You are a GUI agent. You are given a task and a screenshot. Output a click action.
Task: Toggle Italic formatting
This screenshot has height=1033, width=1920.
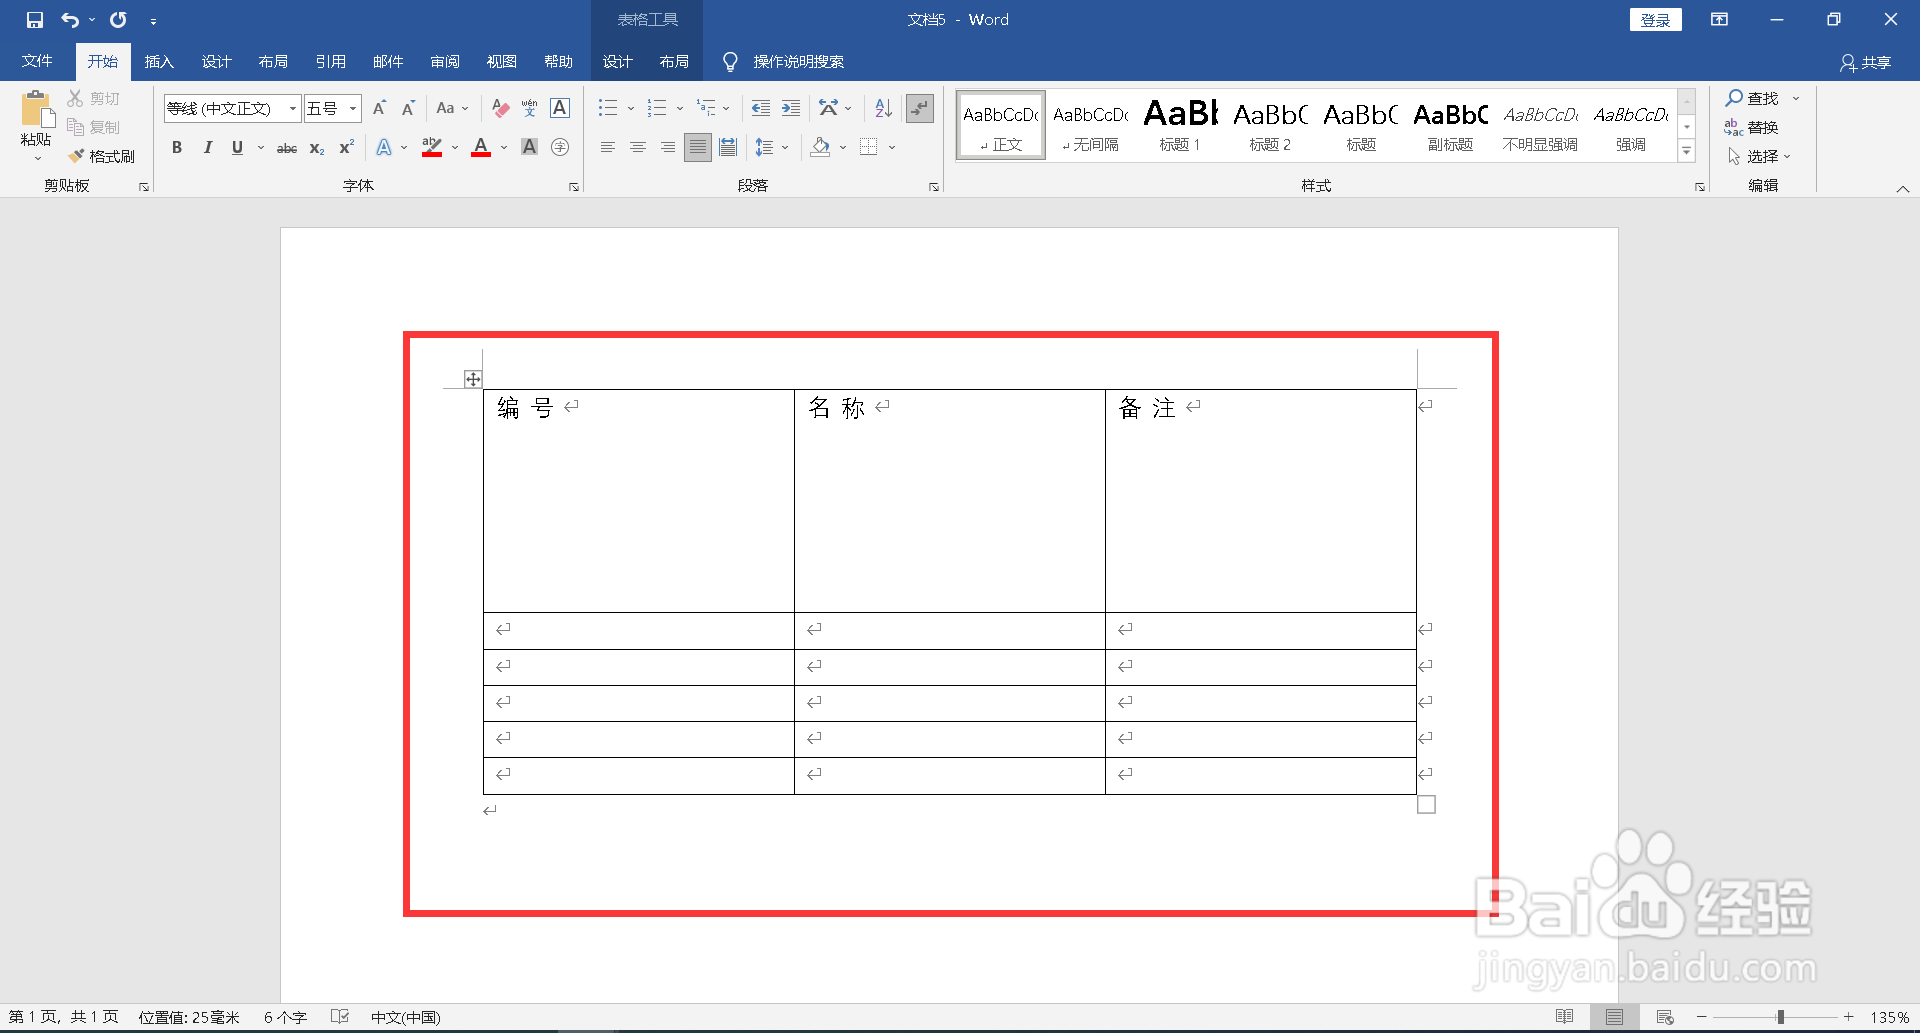pos(207,147)
